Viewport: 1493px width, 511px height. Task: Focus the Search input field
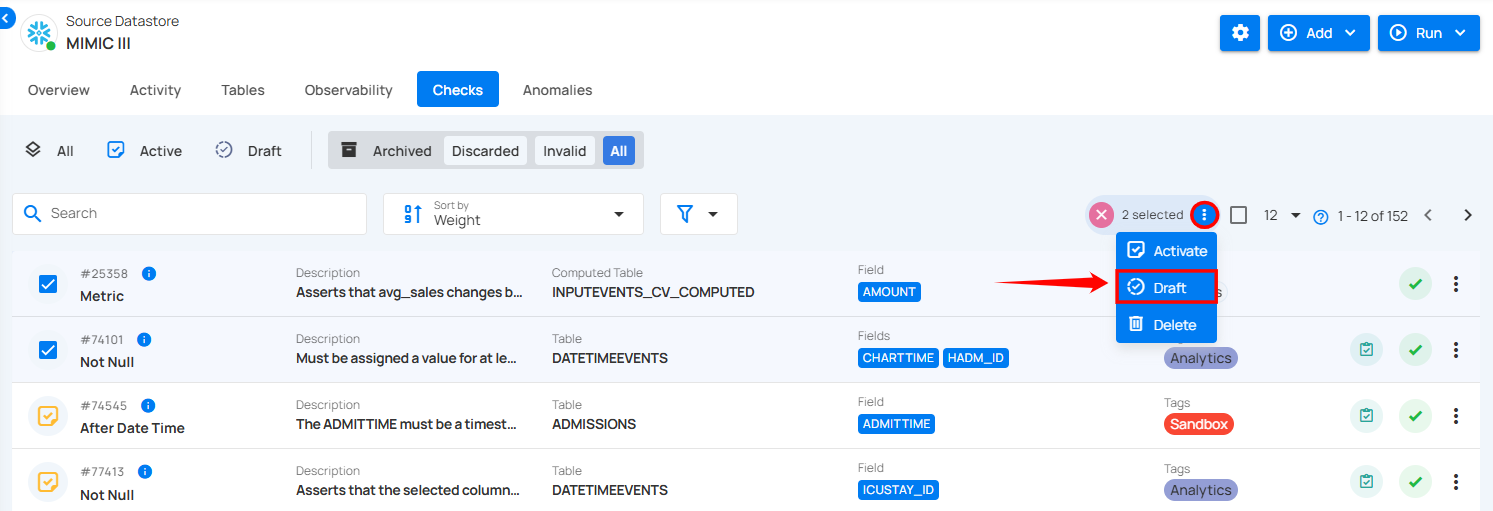point(190,214)
